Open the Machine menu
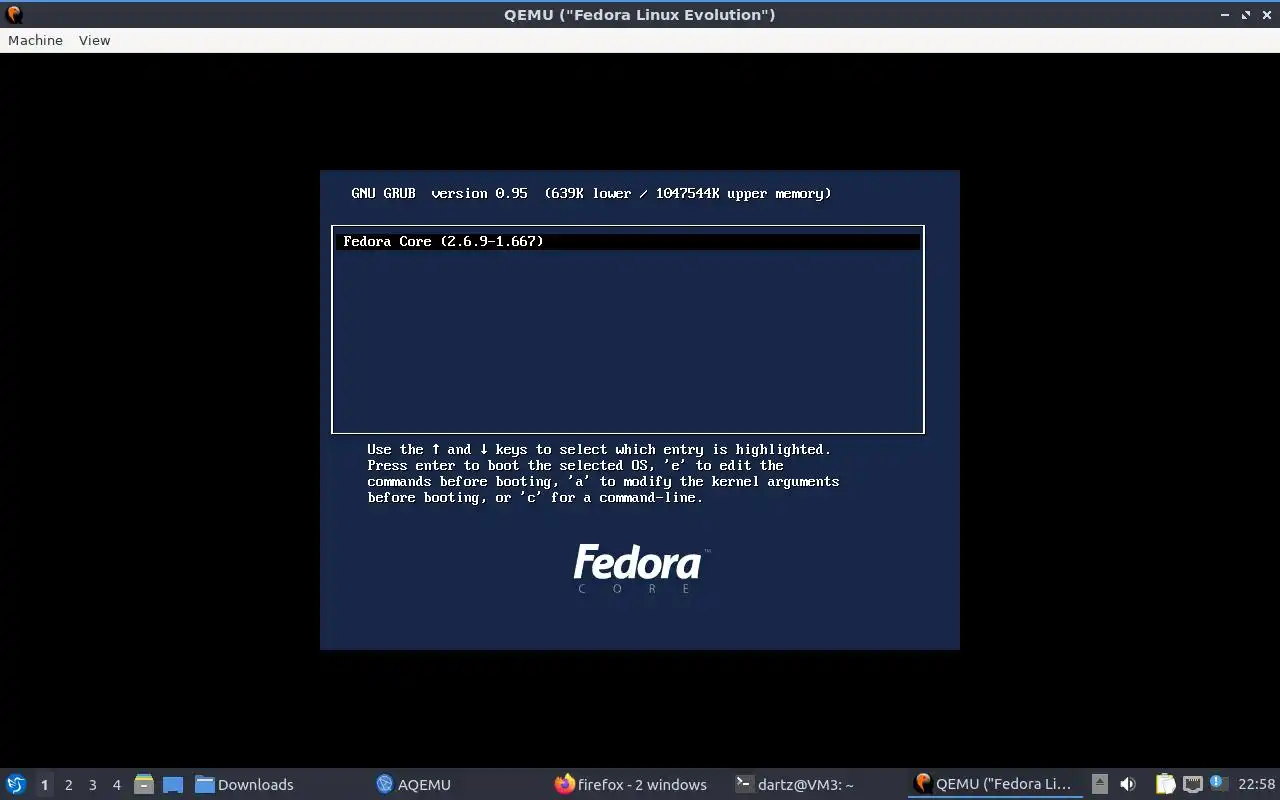Viewport: 1280px width, 800px height. click(35, 40)
